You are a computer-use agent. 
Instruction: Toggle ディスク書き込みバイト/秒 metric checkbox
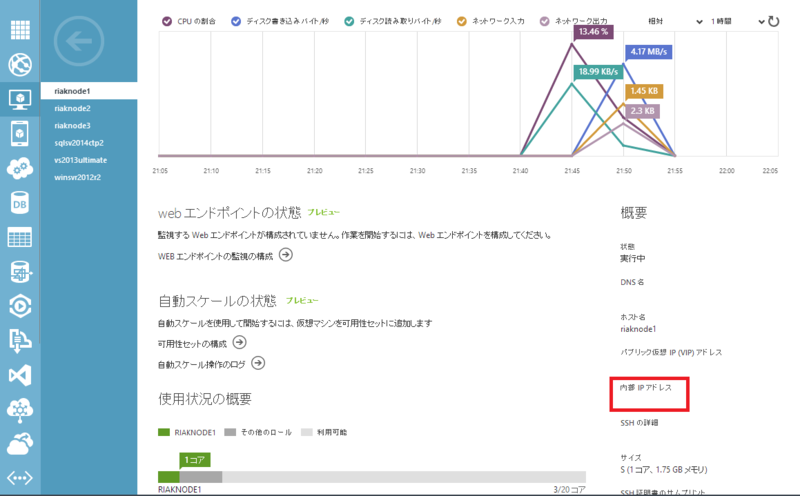coord(236,21)
